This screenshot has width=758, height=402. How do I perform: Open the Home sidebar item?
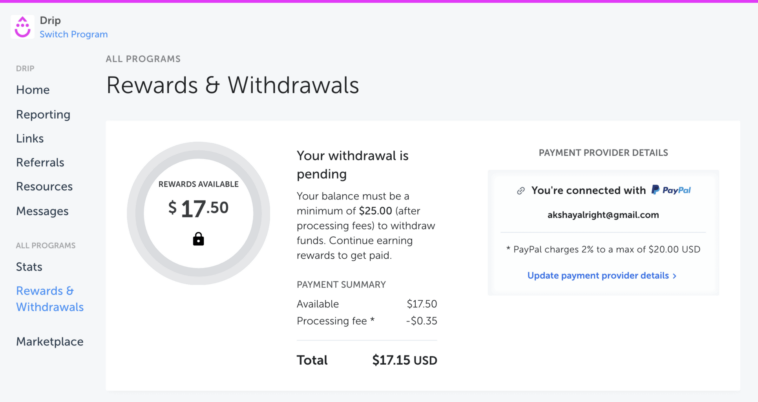pyautogui.click(x=33, y=90)
